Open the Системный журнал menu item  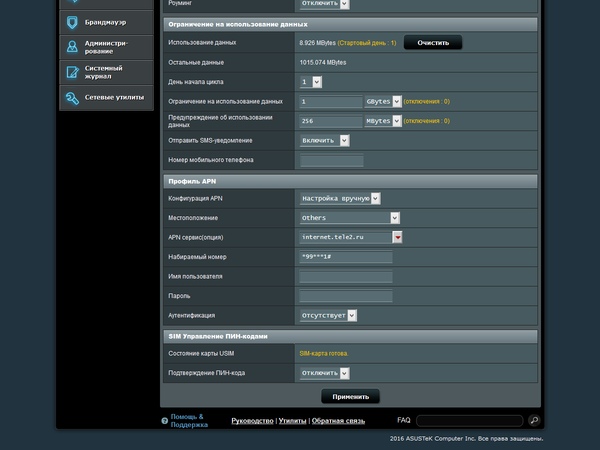coord(106,72)
